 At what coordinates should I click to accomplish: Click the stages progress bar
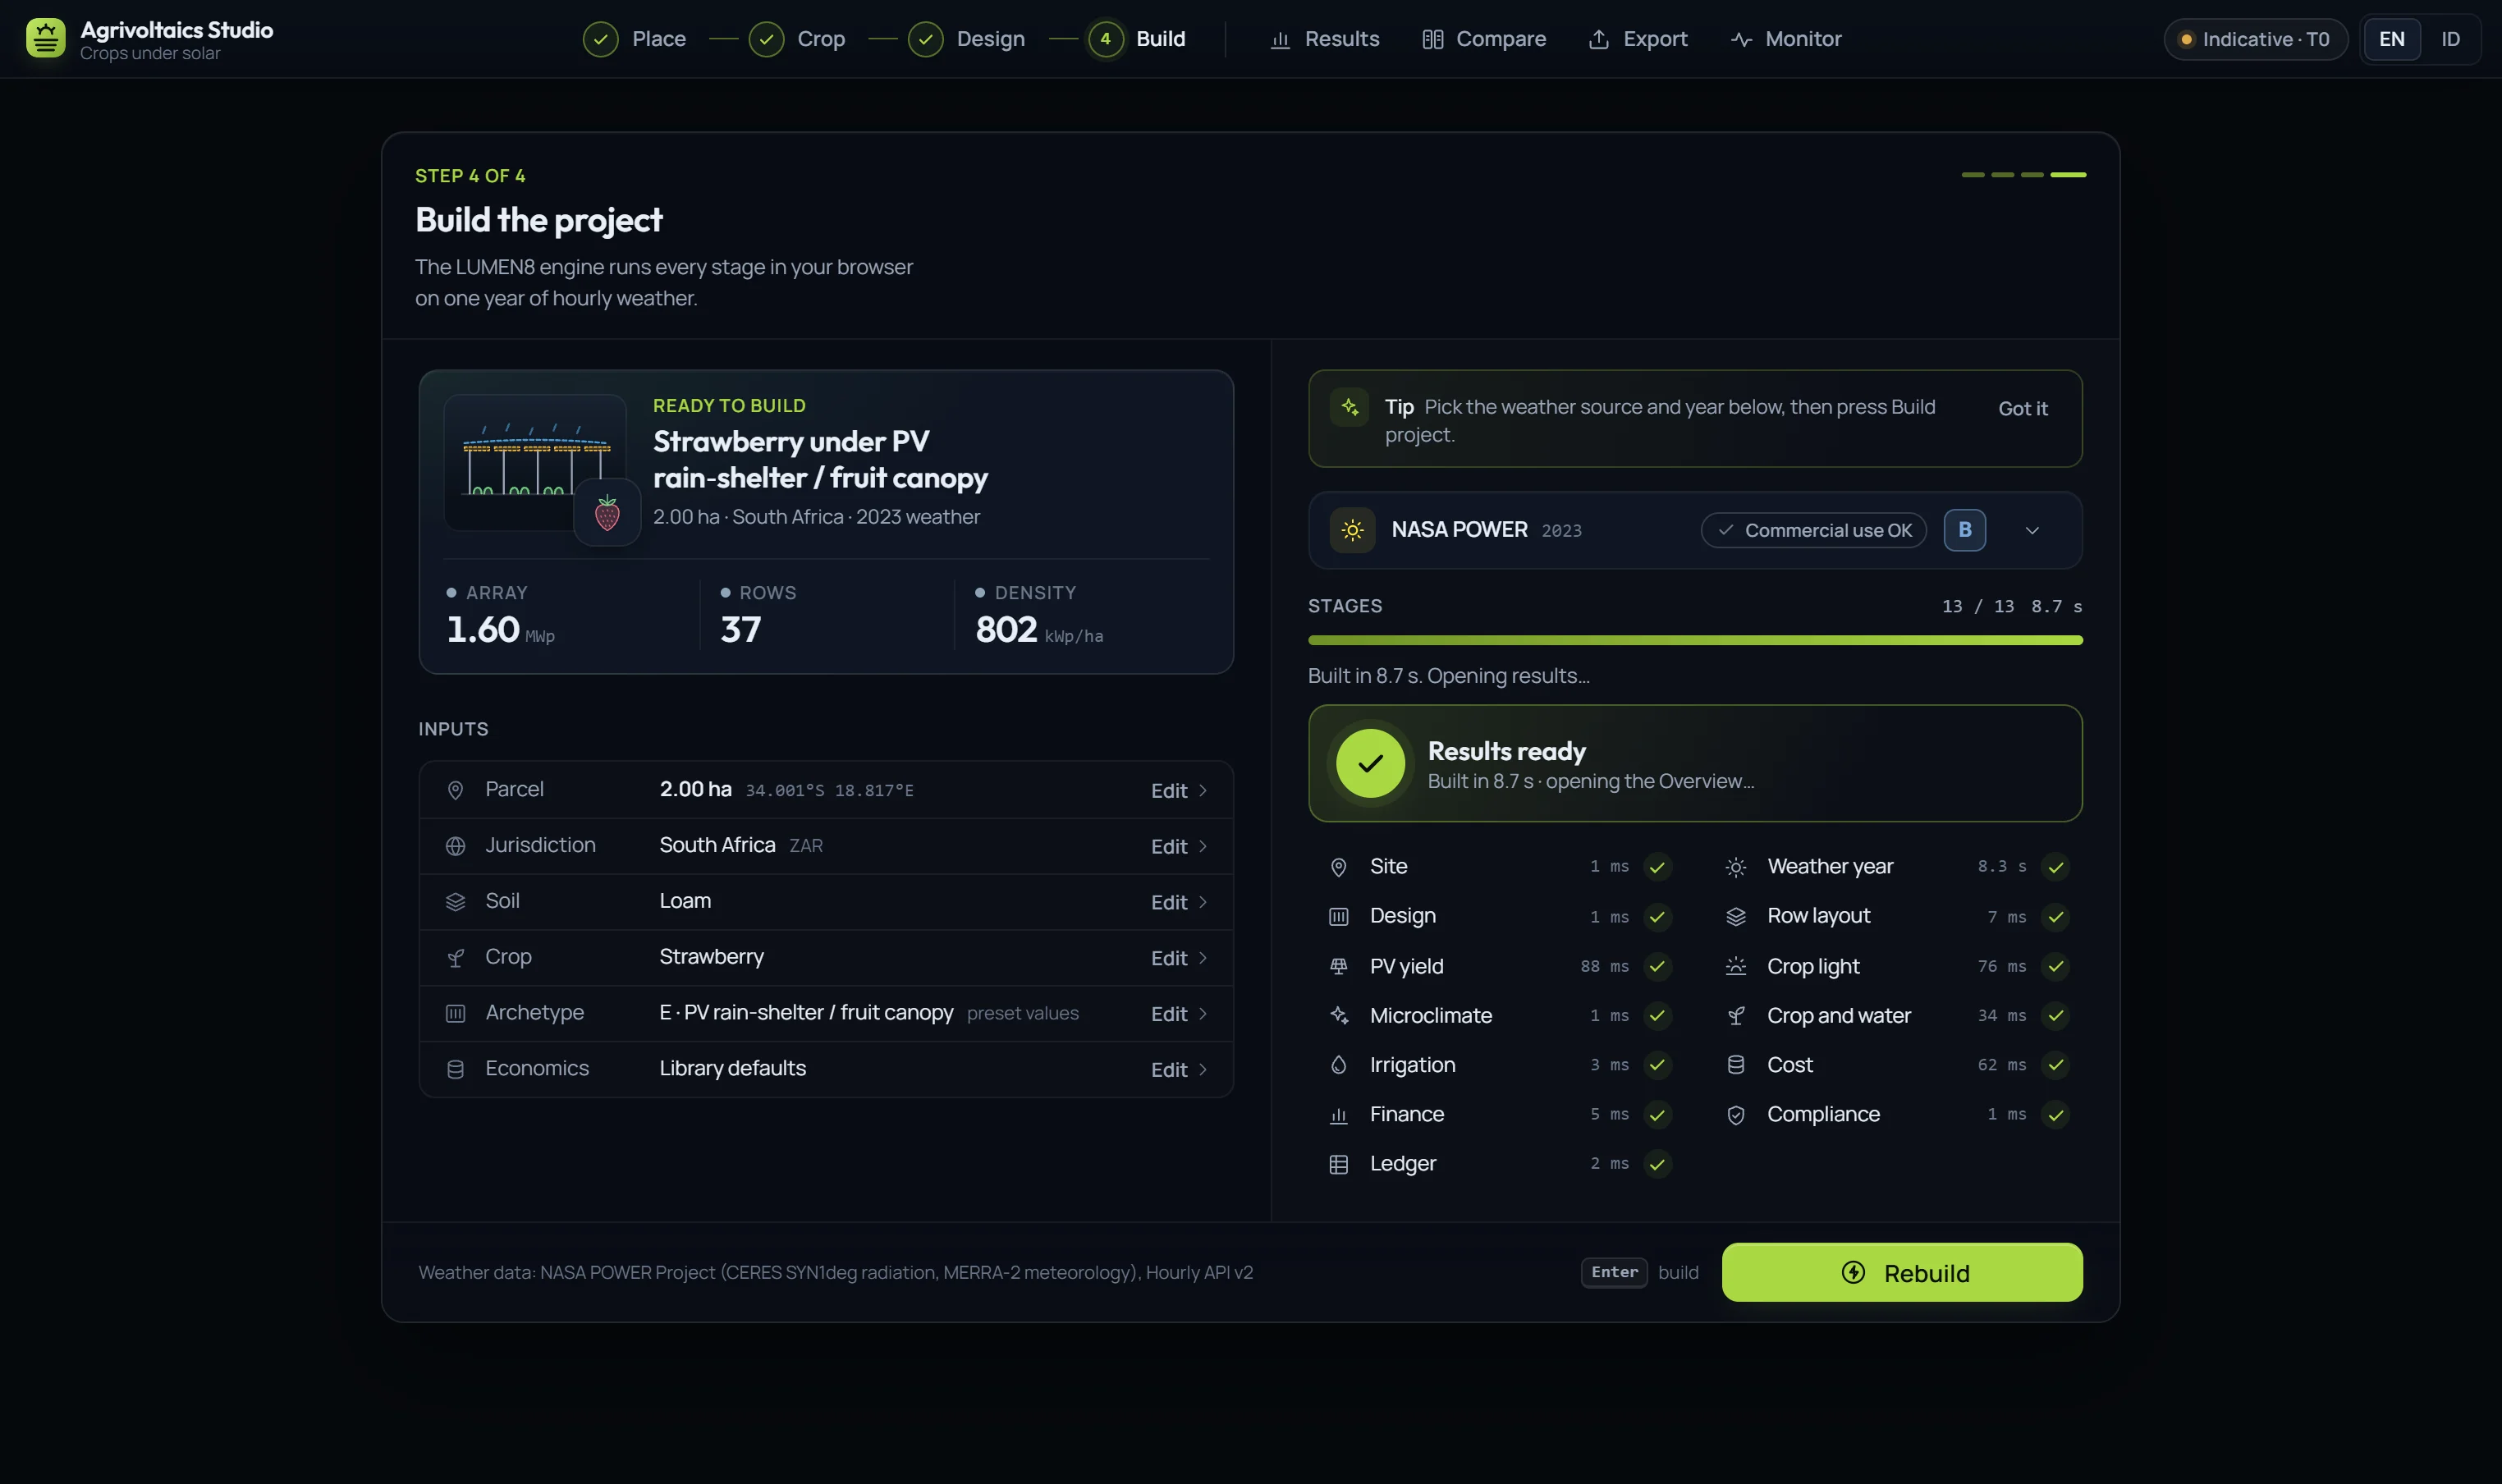1695,640
